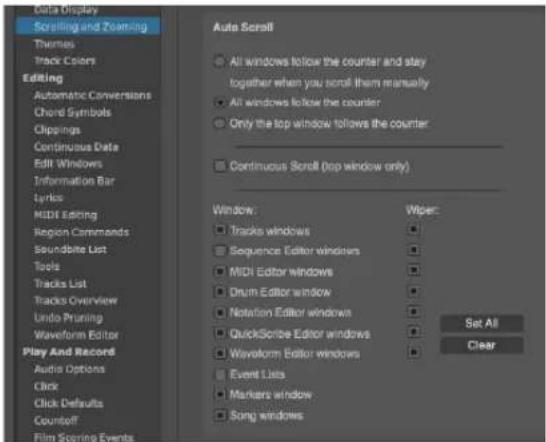The height and width of the screenshot is (442, 546).
Task: Open Information Bar settings
Action: 74,181
